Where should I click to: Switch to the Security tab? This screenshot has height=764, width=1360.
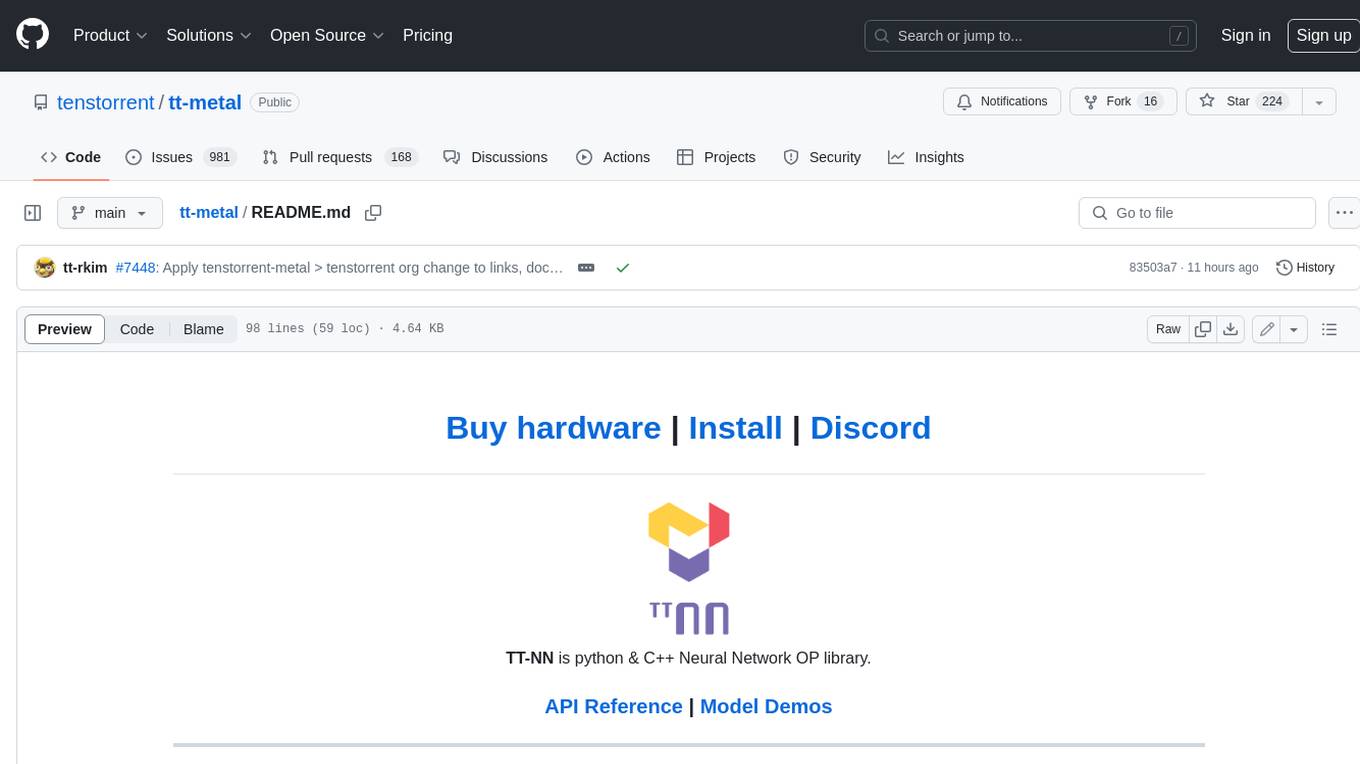pyautogui.click(x=822, y=157)
